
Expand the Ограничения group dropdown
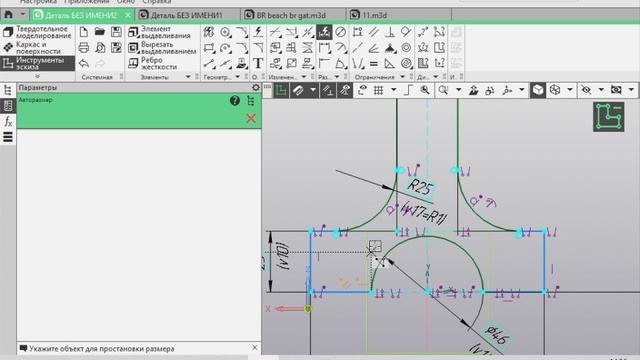(x=402, y=77)
